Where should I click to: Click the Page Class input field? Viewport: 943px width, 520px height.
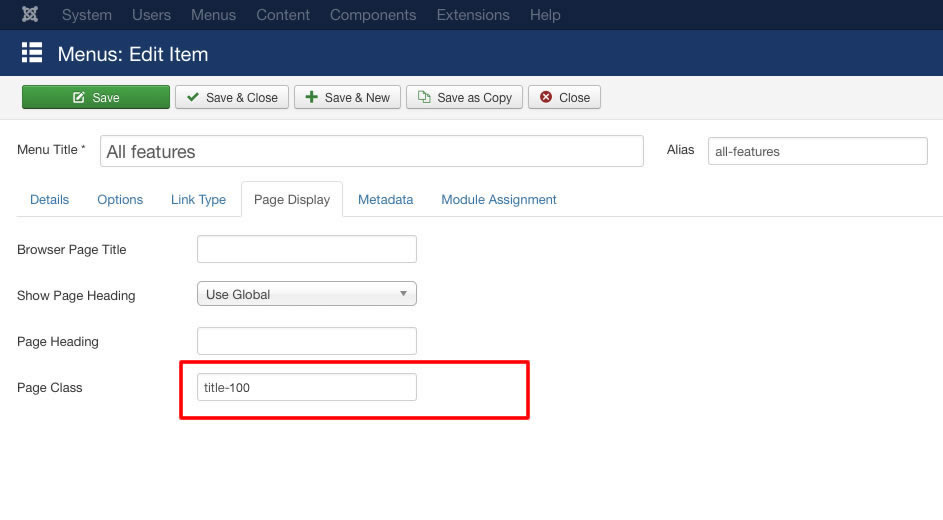pos(307,387)
